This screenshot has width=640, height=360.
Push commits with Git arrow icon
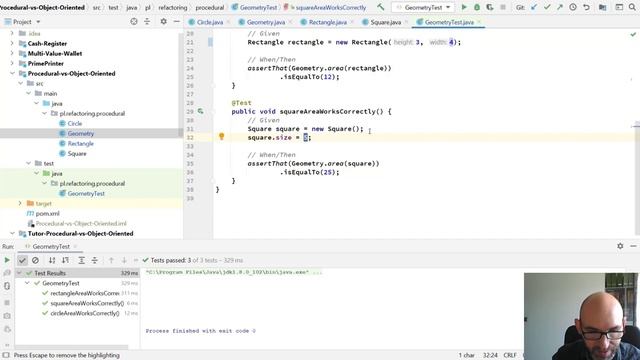click(x=560, y=7)
